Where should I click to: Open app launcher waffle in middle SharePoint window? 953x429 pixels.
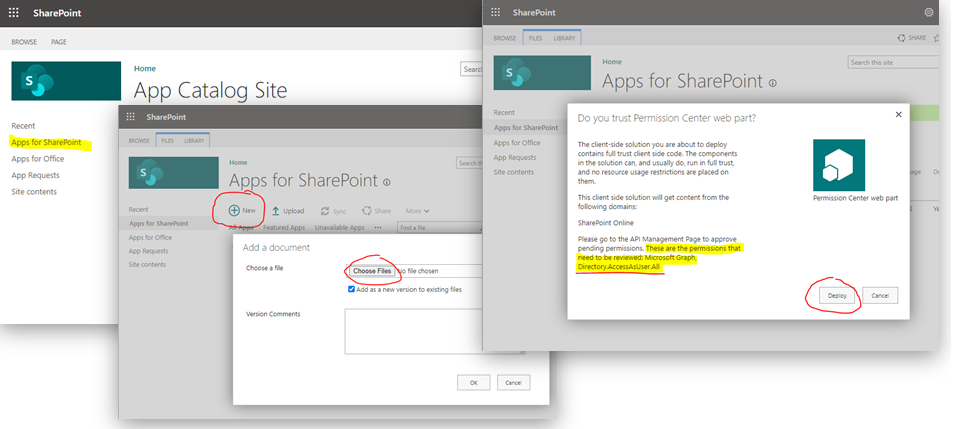(x=130, y=117)
